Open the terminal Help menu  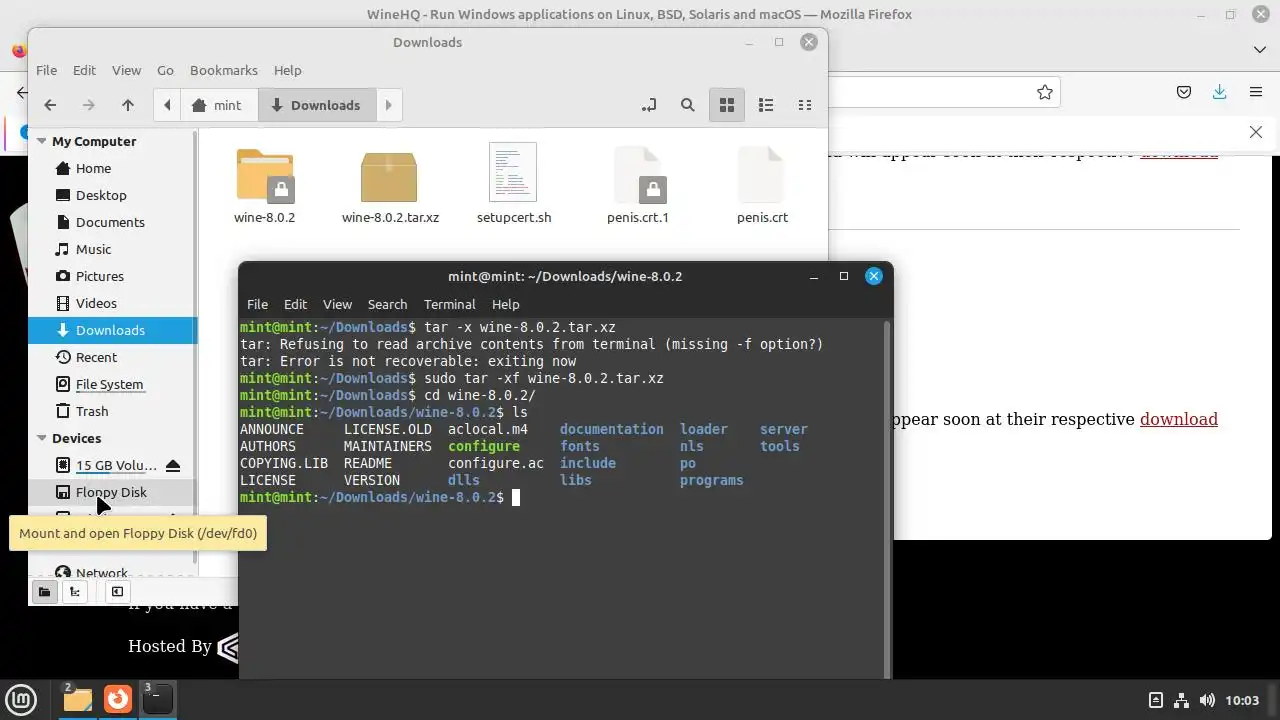[505, 304]
